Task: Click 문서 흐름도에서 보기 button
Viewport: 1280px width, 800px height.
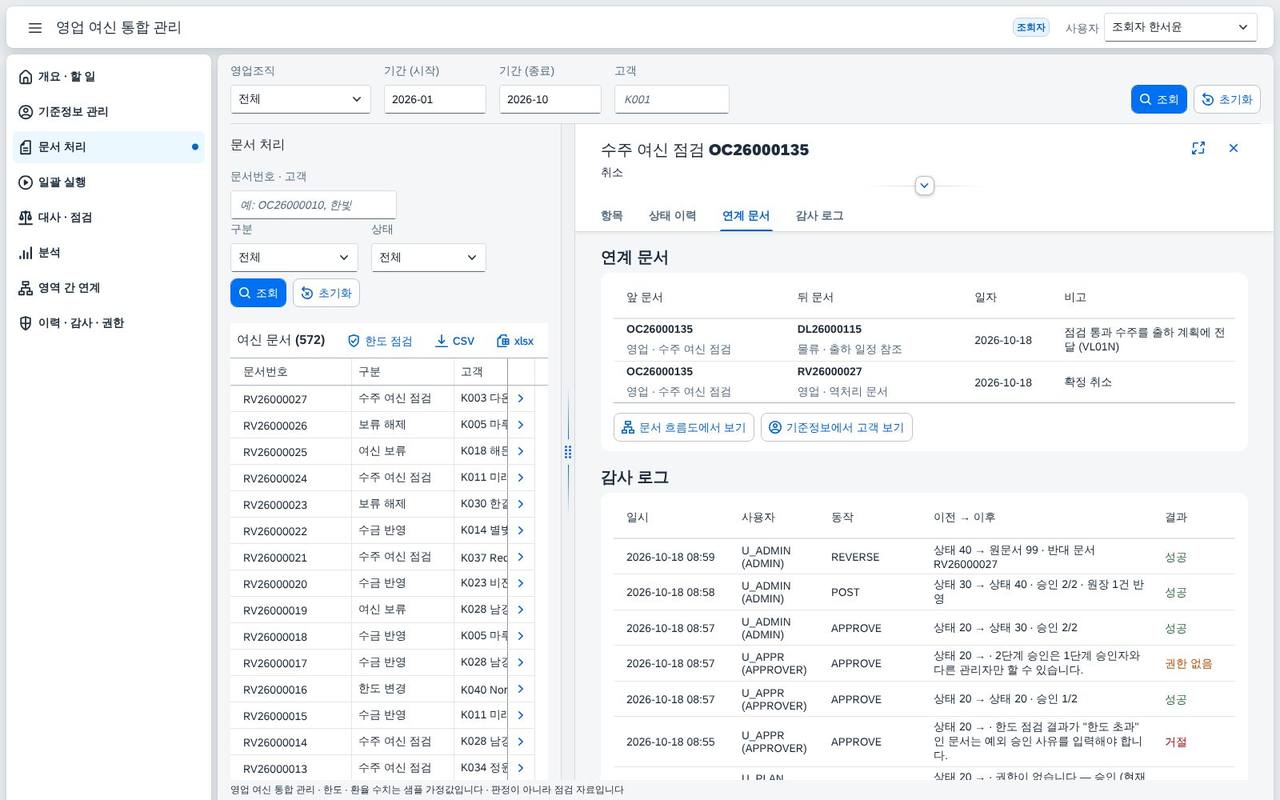Action: coord(684,428)
